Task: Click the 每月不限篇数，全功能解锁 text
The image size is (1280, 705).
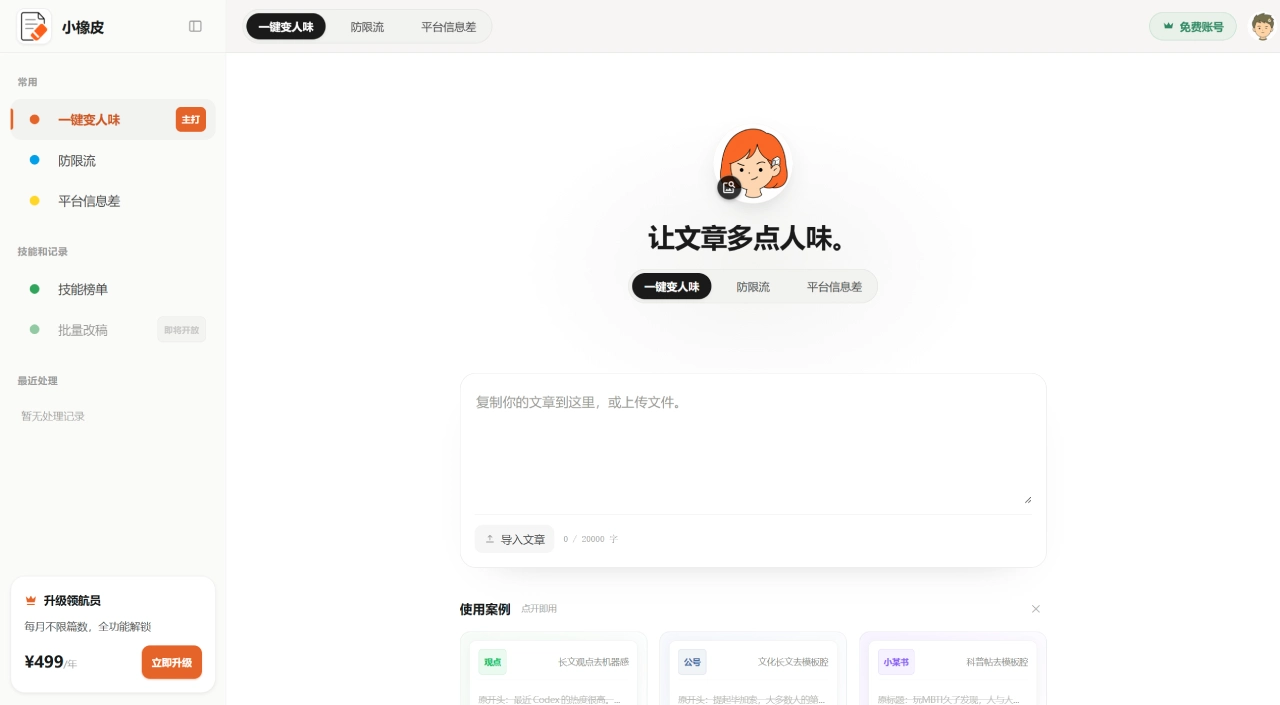Action: pyautogui.click(x=88, y=627)
